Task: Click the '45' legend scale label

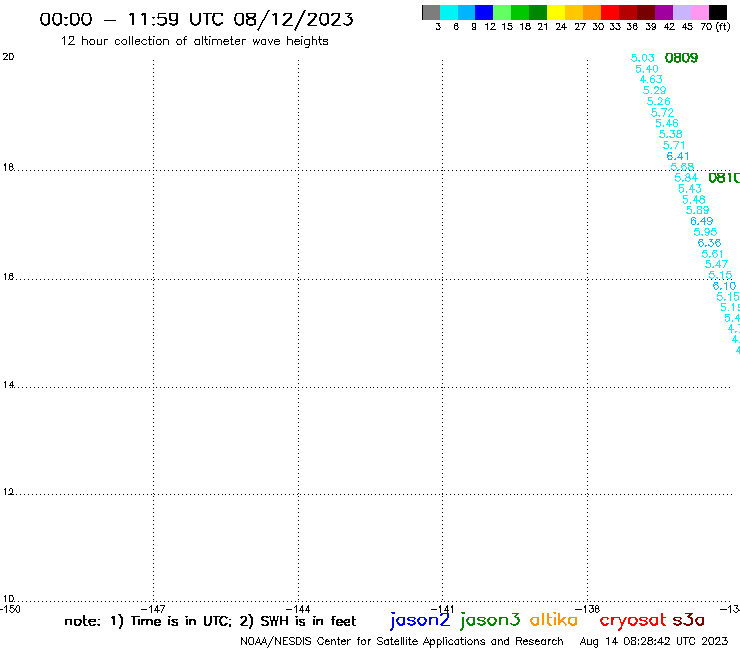Action: [687, 27]
